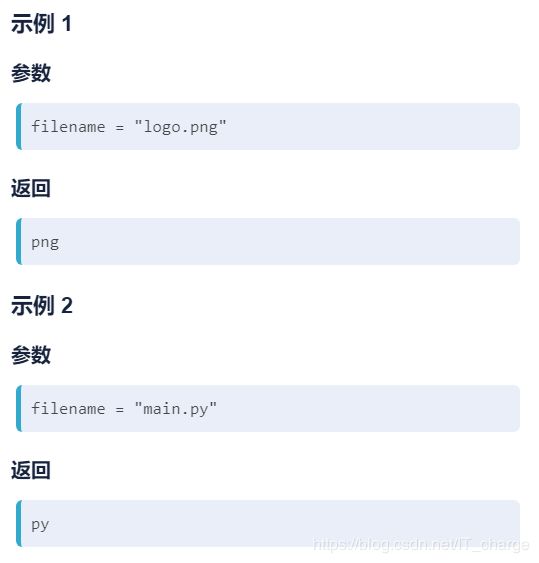
Task: Click code block with logo.png filename
Action: tap(268, 126)
